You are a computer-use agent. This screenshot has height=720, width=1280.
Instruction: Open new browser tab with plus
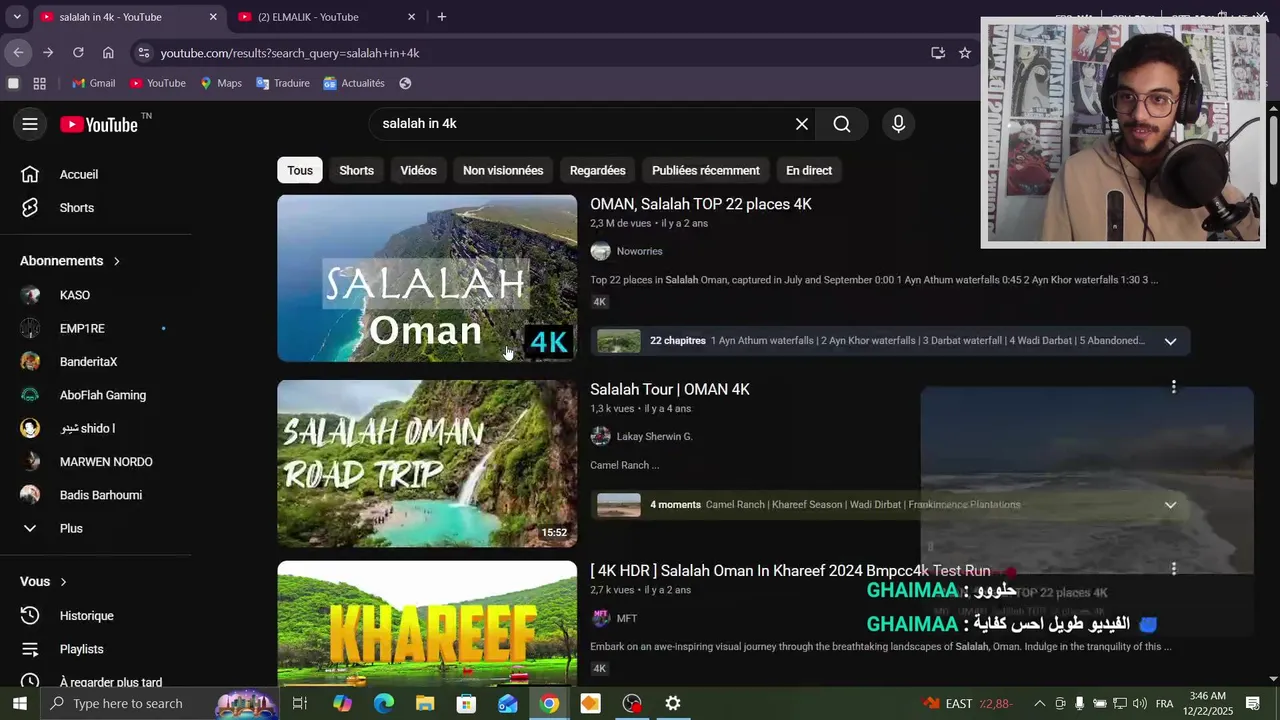pos(442,17)
